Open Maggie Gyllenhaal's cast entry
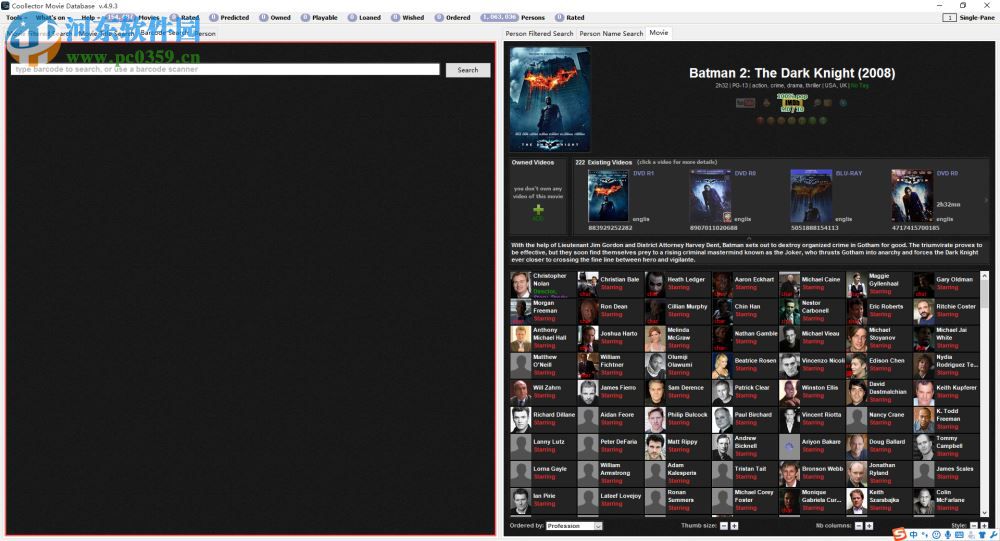The height and width of the screenshot is (541, 1000). pos(878,284)
